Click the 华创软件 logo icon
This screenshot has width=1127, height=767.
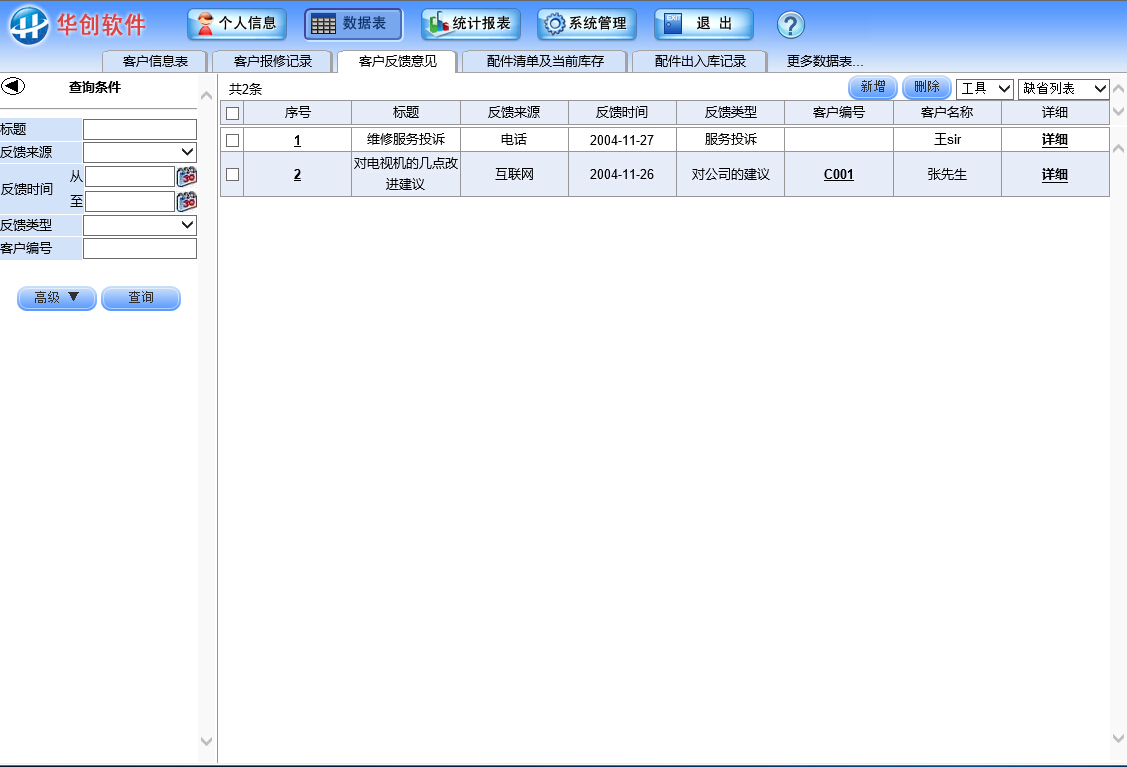point(29,25)
